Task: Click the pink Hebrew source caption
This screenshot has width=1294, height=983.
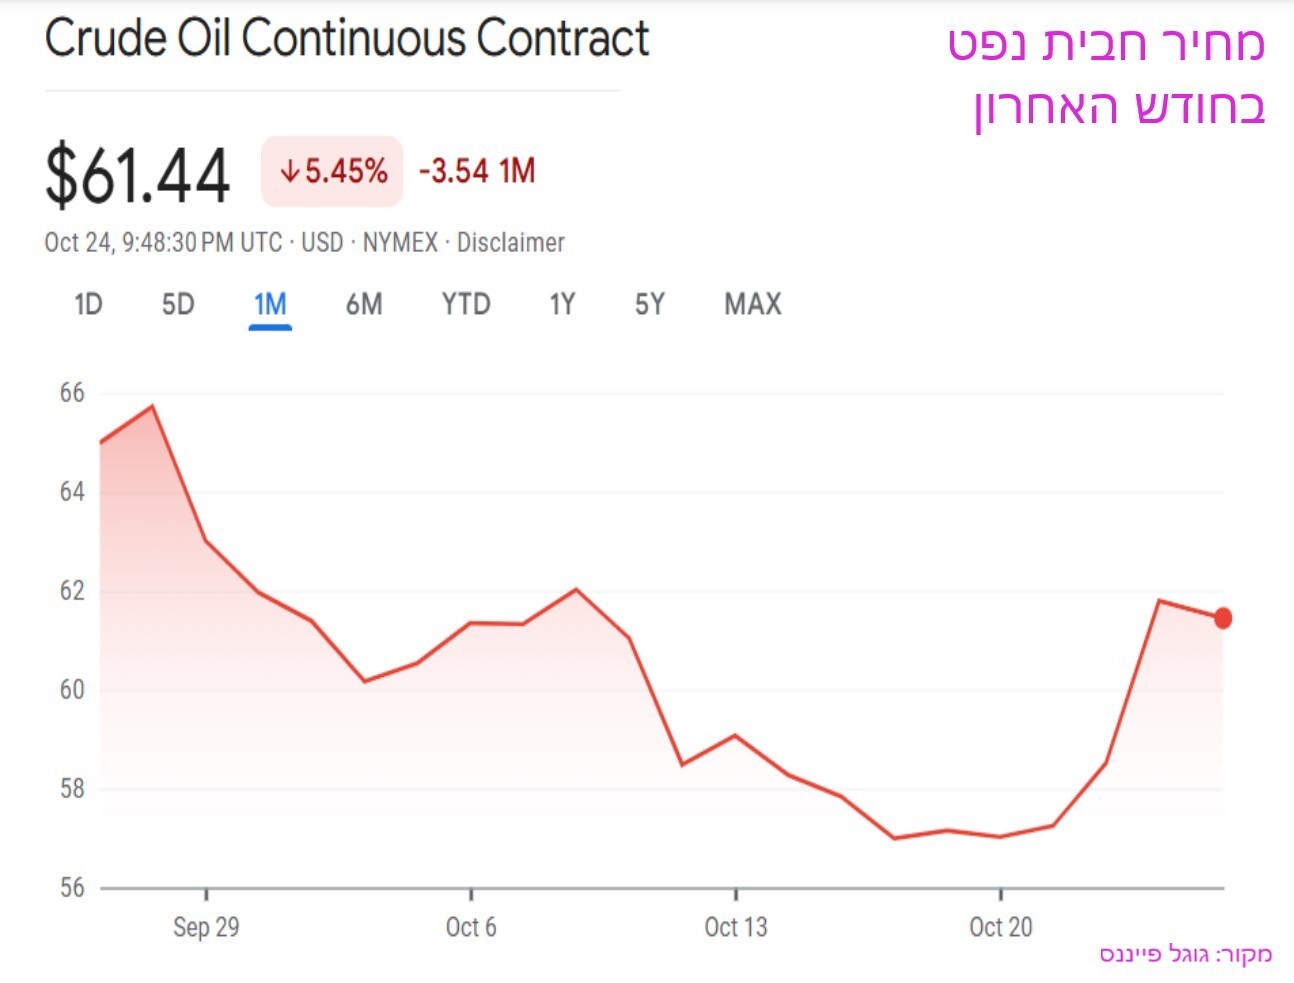Action: click(x=1186, y=955)
